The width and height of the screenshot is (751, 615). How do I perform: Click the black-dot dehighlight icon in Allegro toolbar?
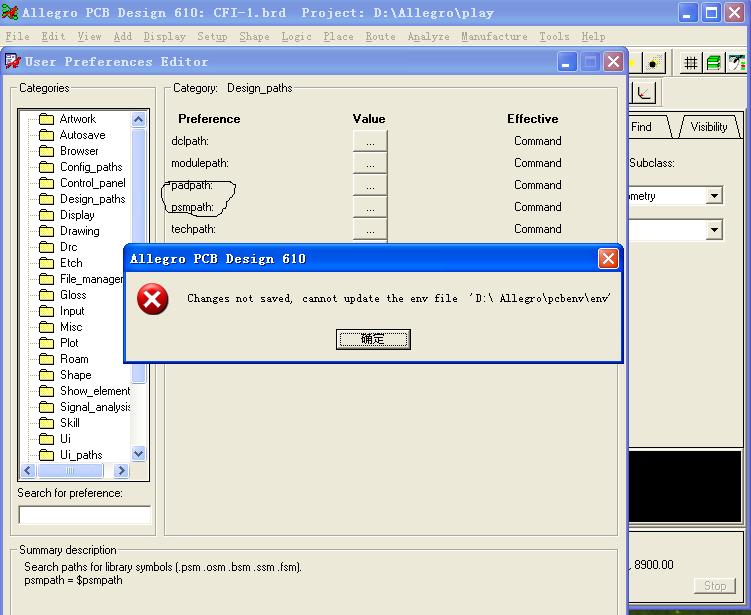[652, 63]
